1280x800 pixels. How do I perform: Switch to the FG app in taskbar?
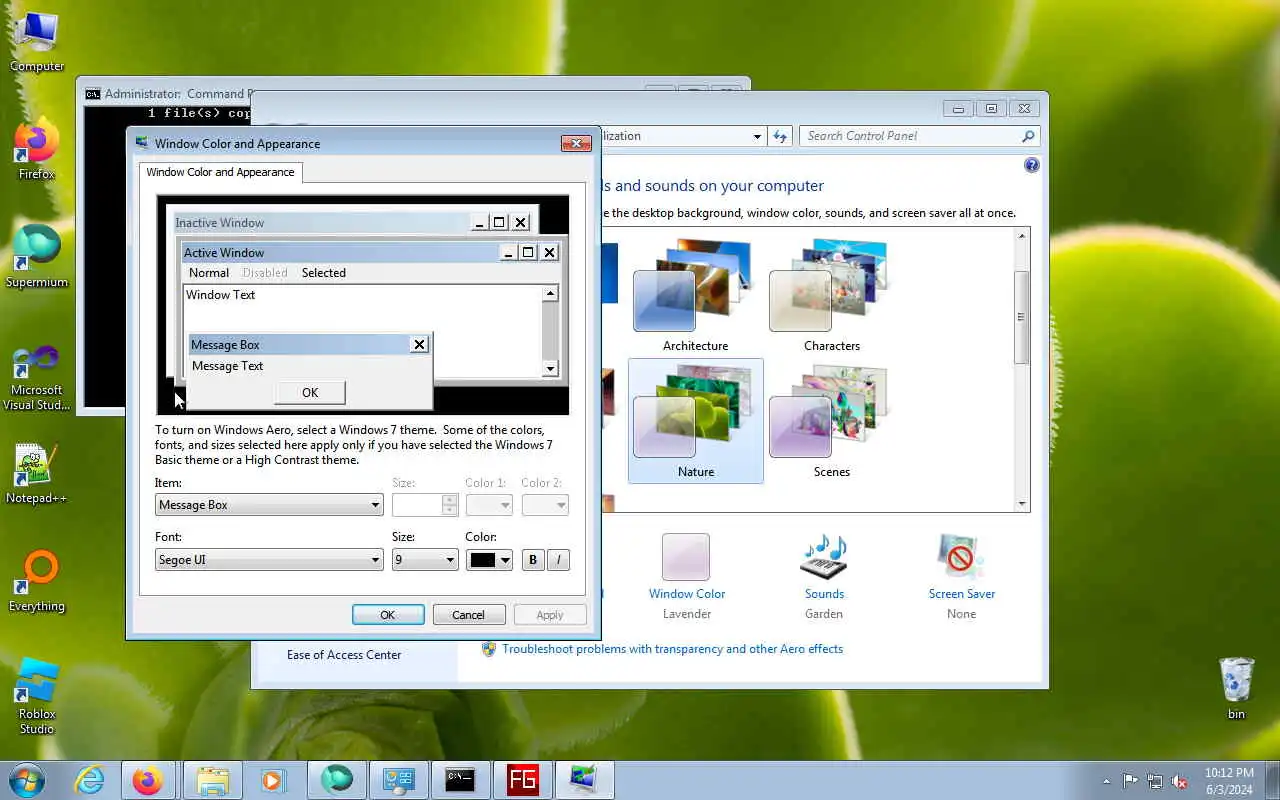[522, 780]
